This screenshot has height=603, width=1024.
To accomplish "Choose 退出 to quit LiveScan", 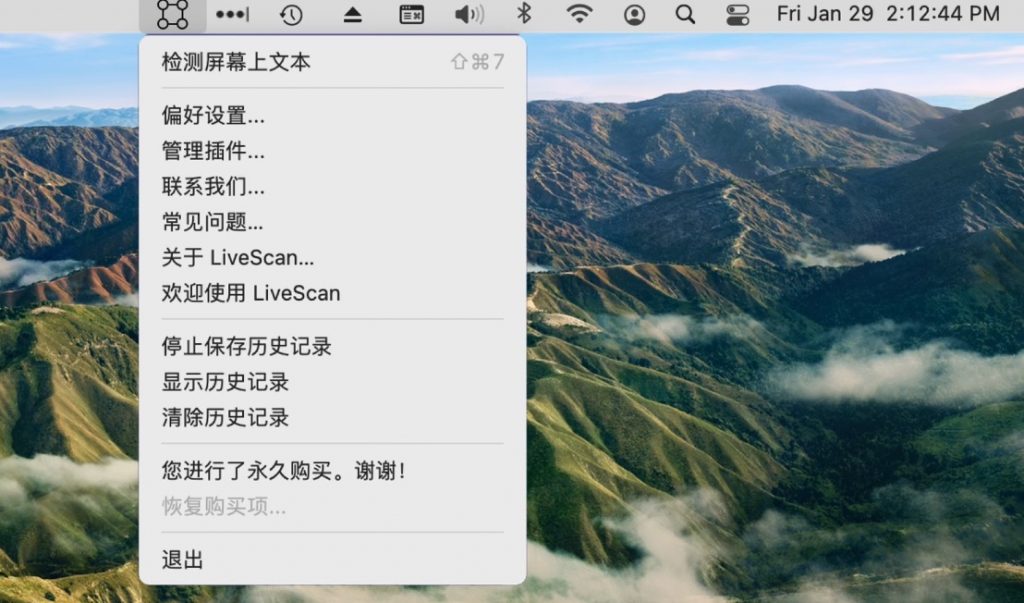I will pos(332,560).
